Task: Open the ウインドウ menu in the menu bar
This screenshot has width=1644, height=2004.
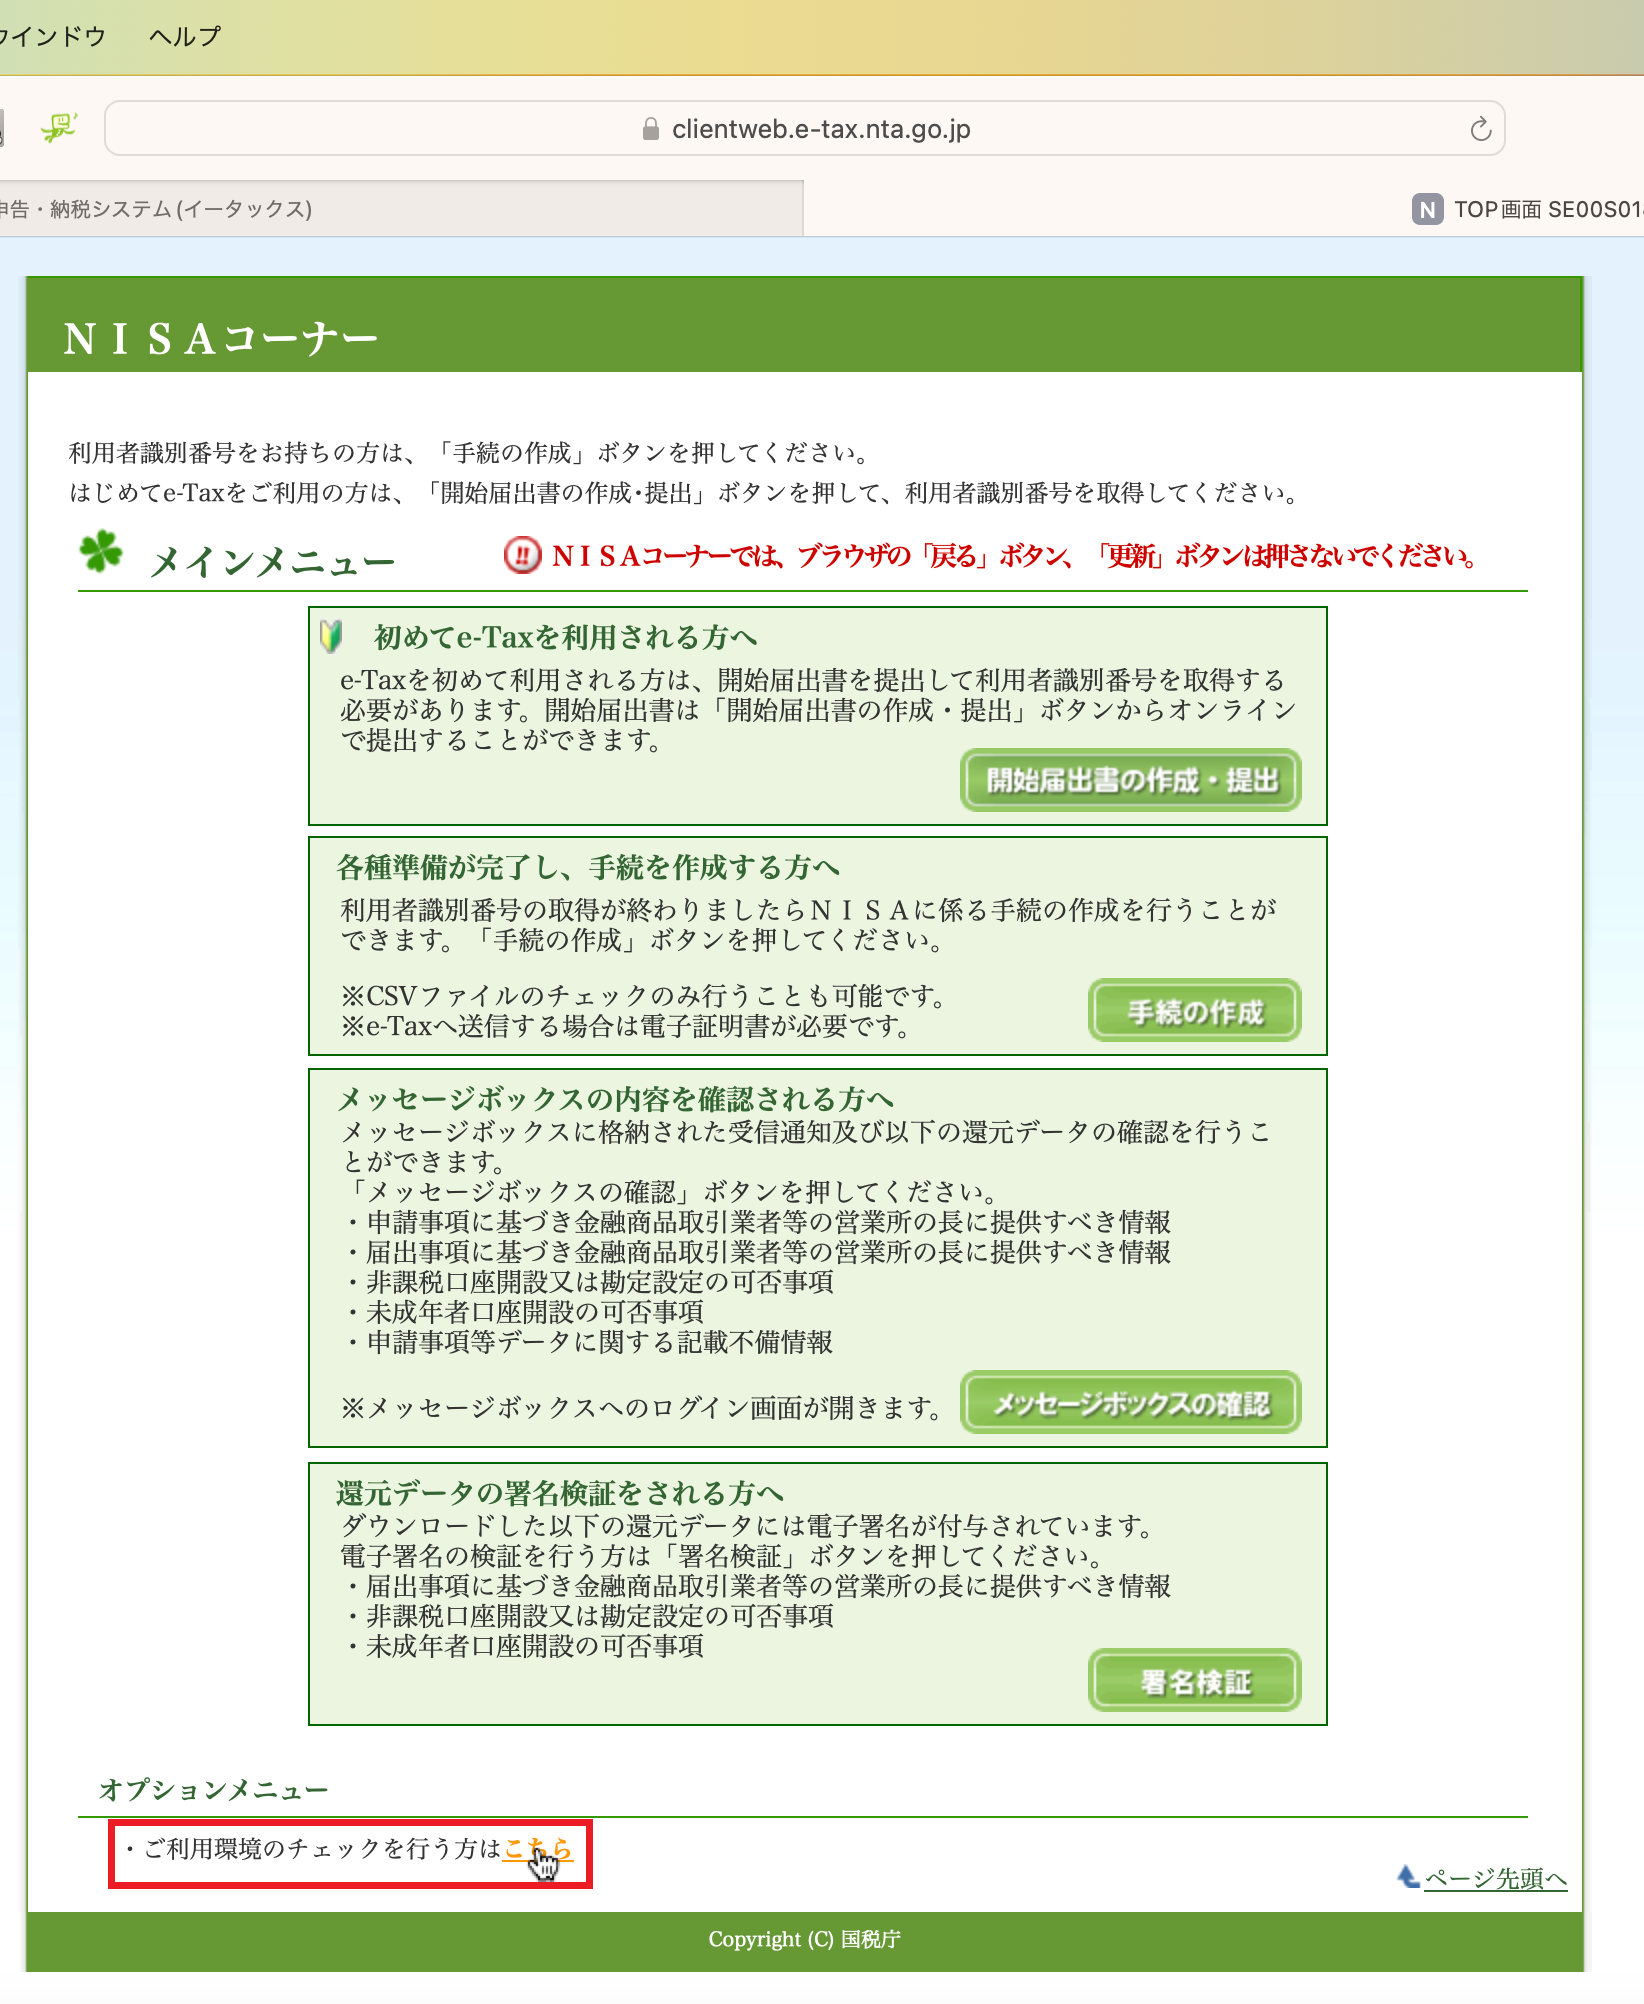Action: (52, 37)
